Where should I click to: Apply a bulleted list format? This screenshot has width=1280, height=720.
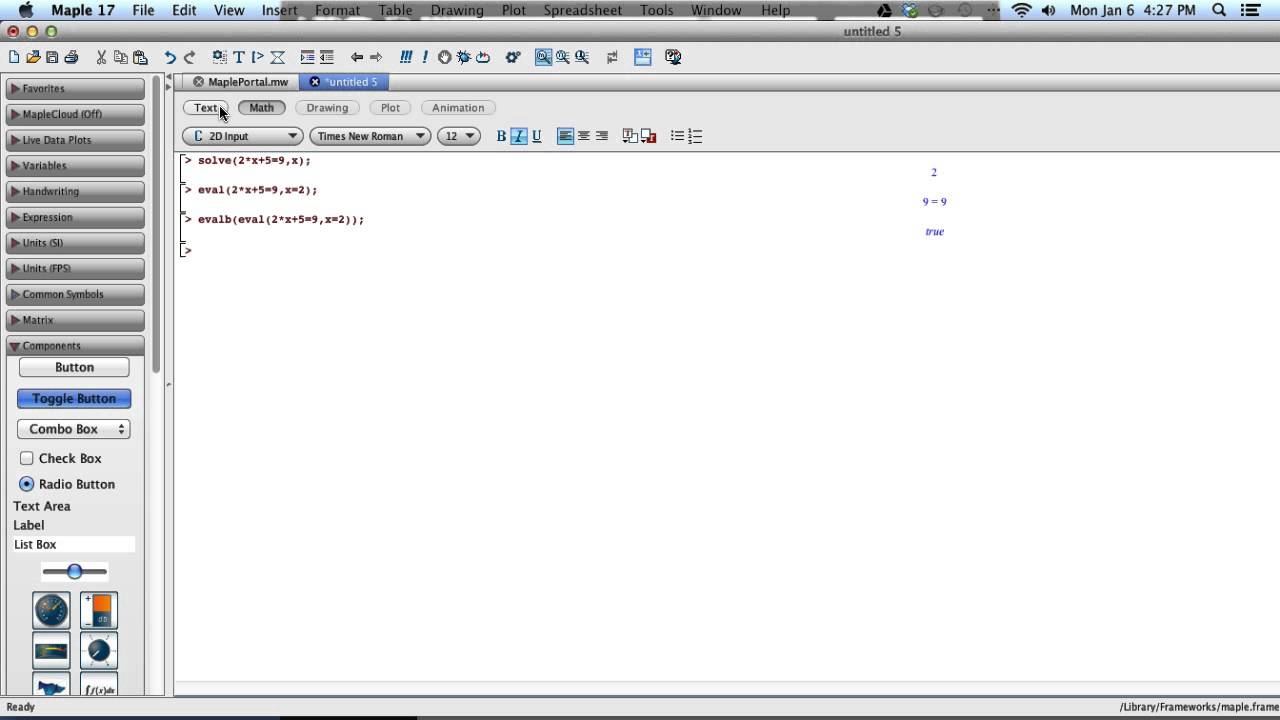pyautogui.click(x=677, y=136)
